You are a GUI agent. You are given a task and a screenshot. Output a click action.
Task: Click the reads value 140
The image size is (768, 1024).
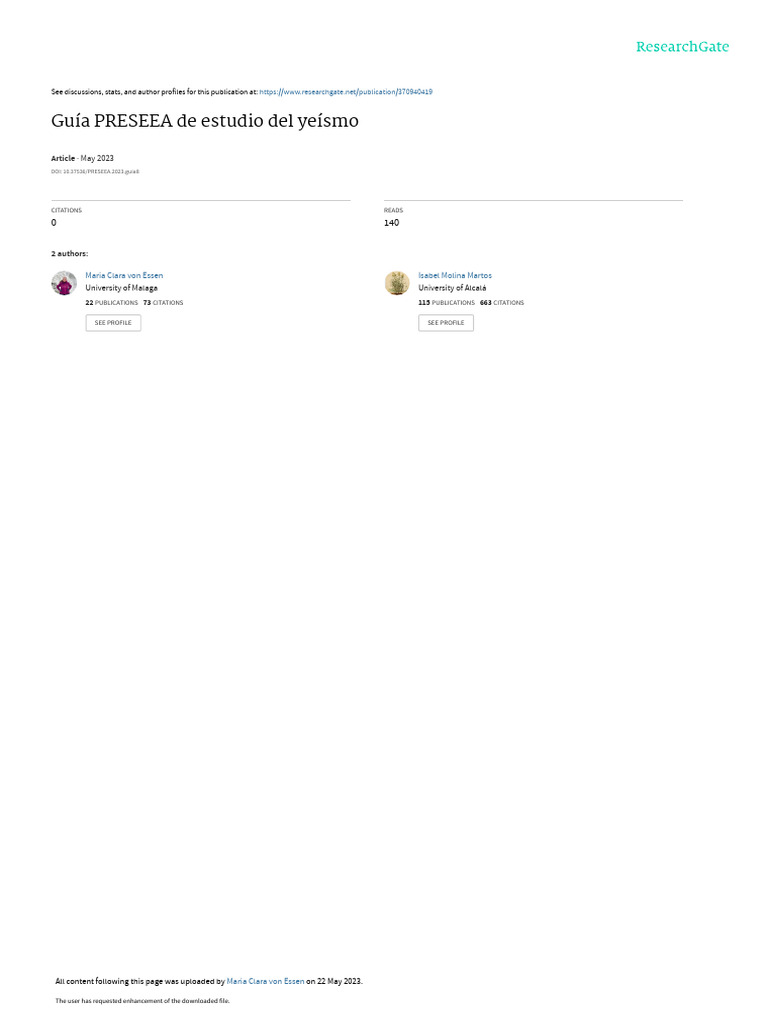coord(391,223)
